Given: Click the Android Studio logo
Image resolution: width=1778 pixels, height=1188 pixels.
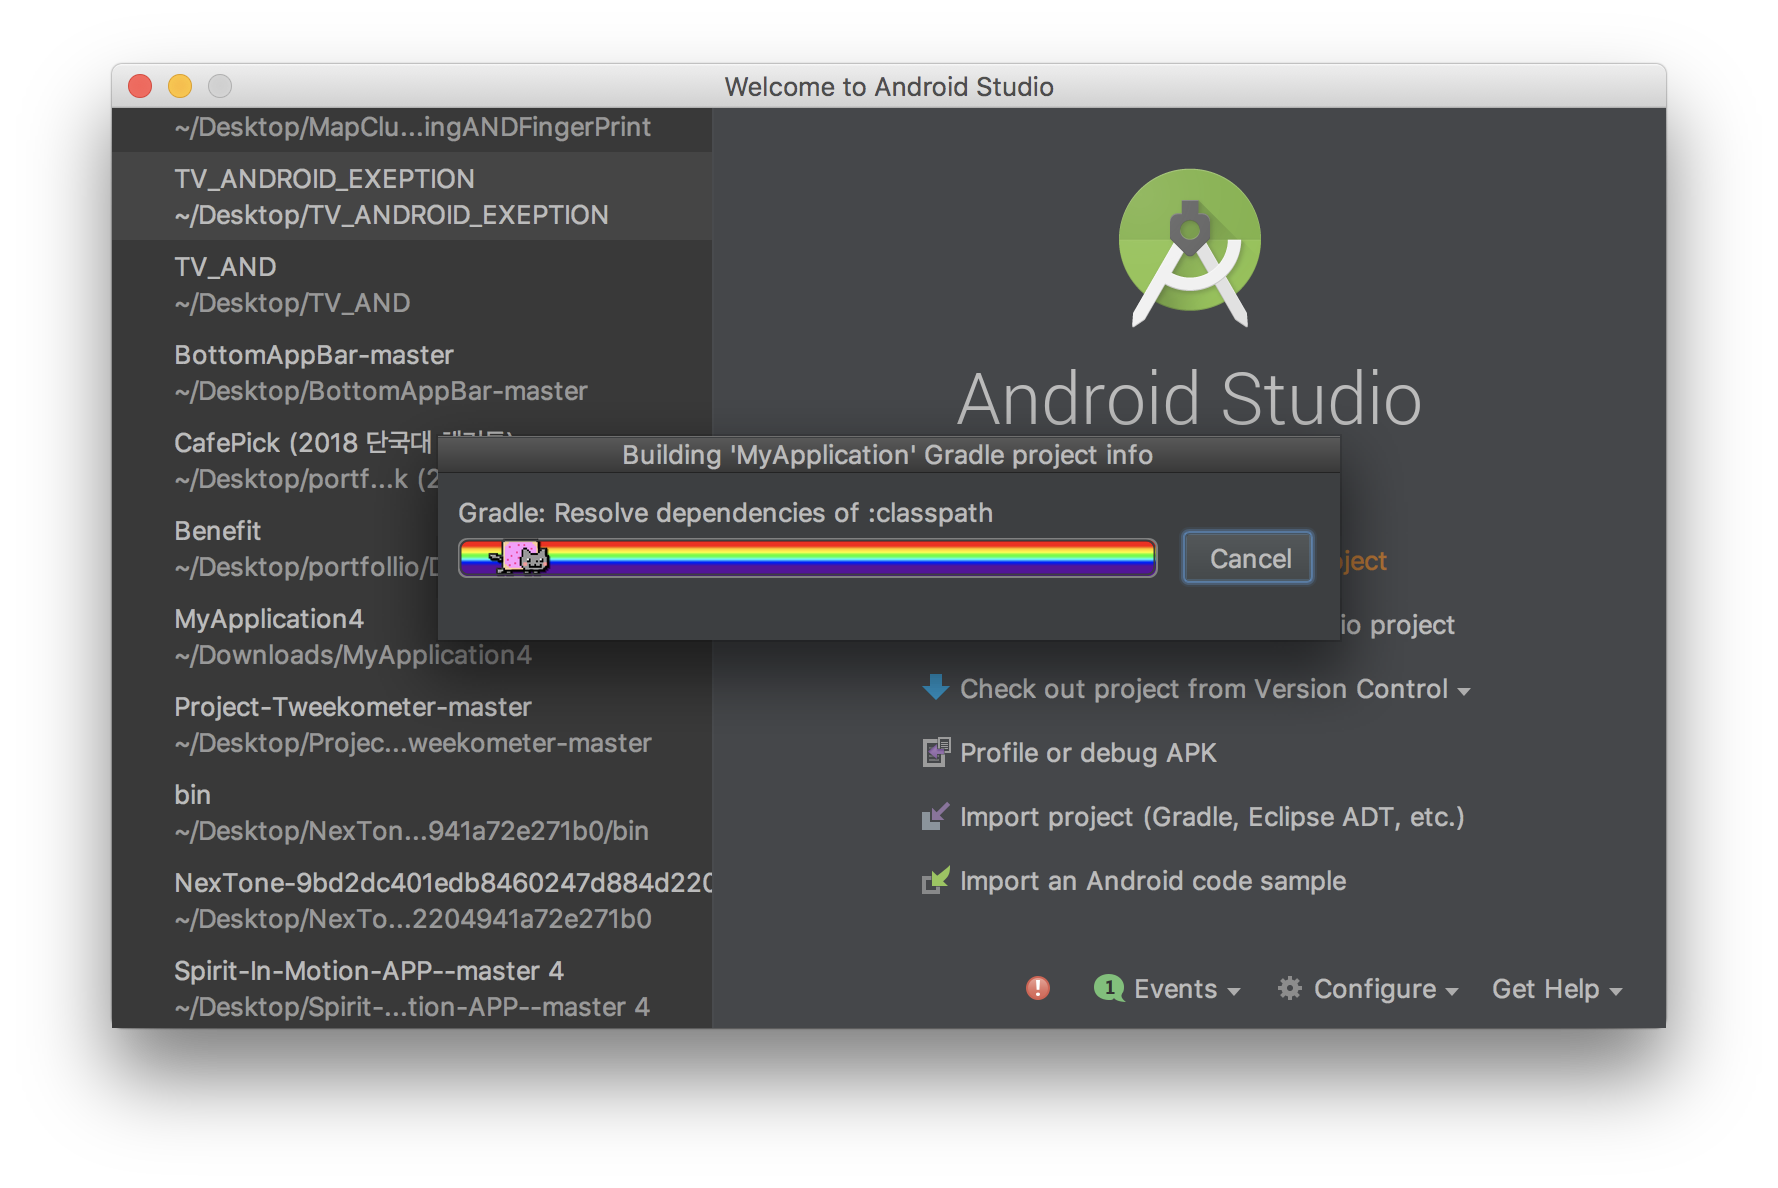Looking at the screenshot, I should [1189, 248].
